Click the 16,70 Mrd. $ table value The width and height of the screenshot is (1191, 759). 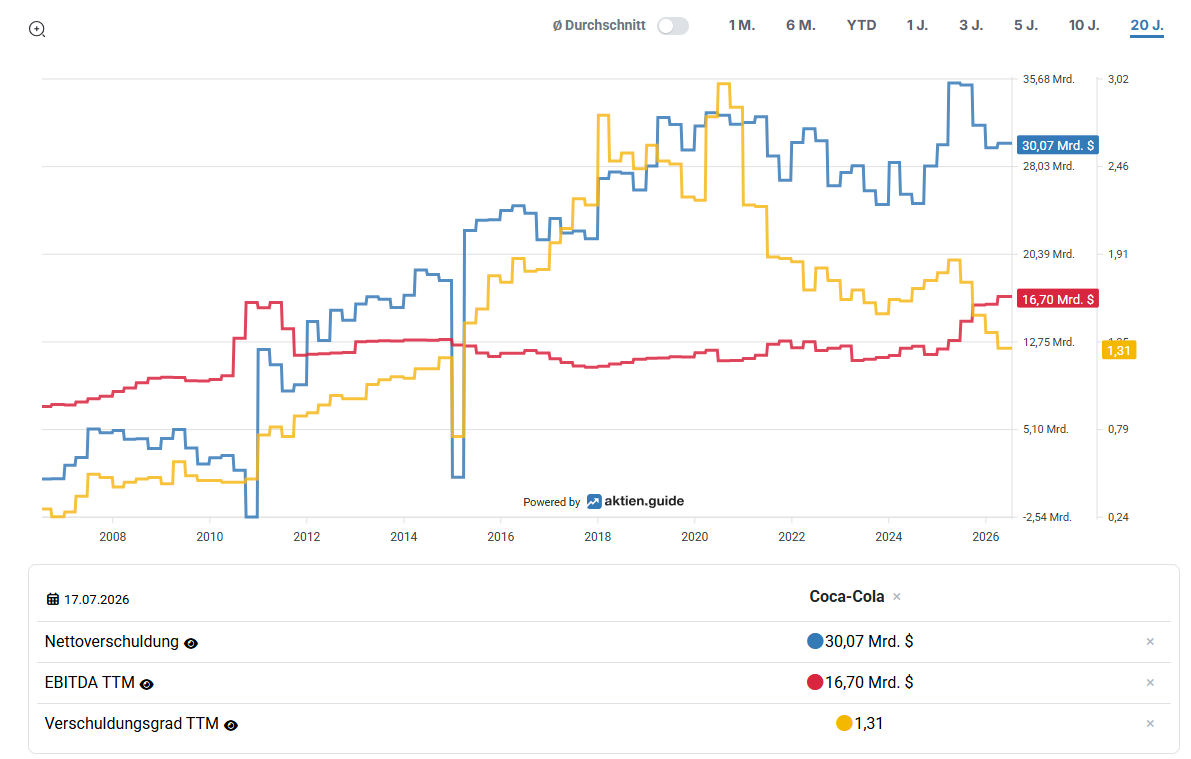click(x=869, y=683)
